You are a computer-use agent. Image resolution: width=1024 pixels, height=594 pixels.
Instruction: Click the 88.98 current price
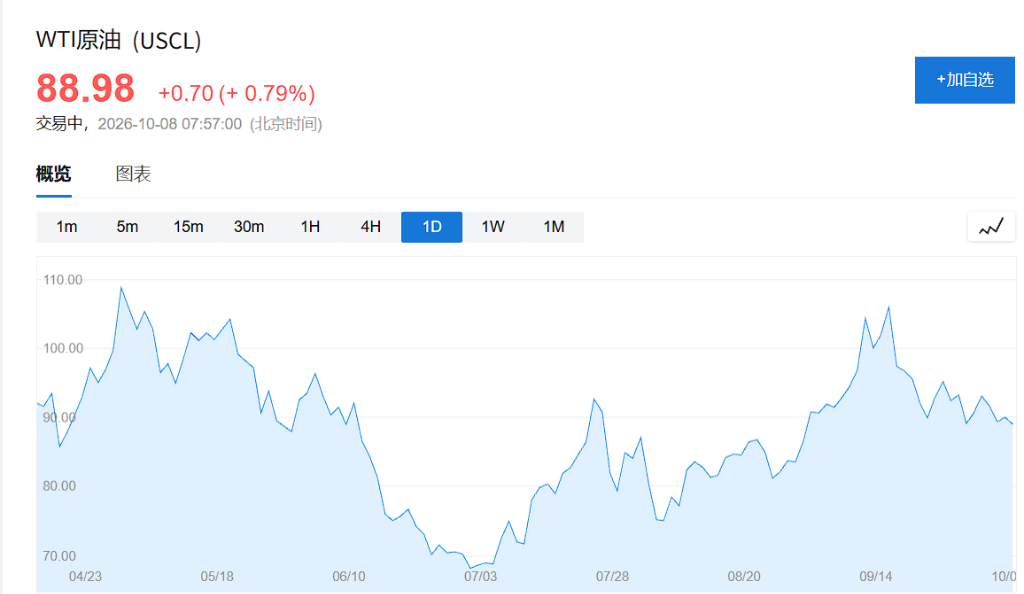86,89
